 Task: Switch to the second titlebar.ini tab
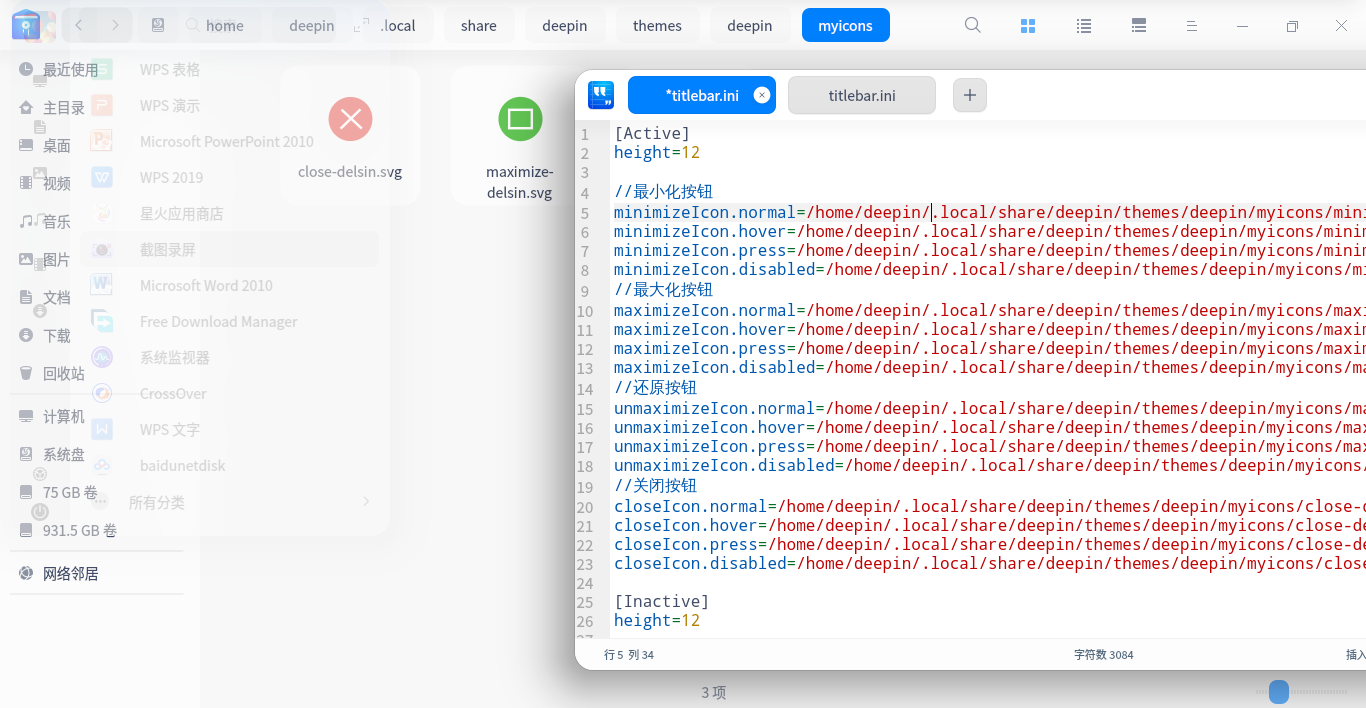click(862, 95)
